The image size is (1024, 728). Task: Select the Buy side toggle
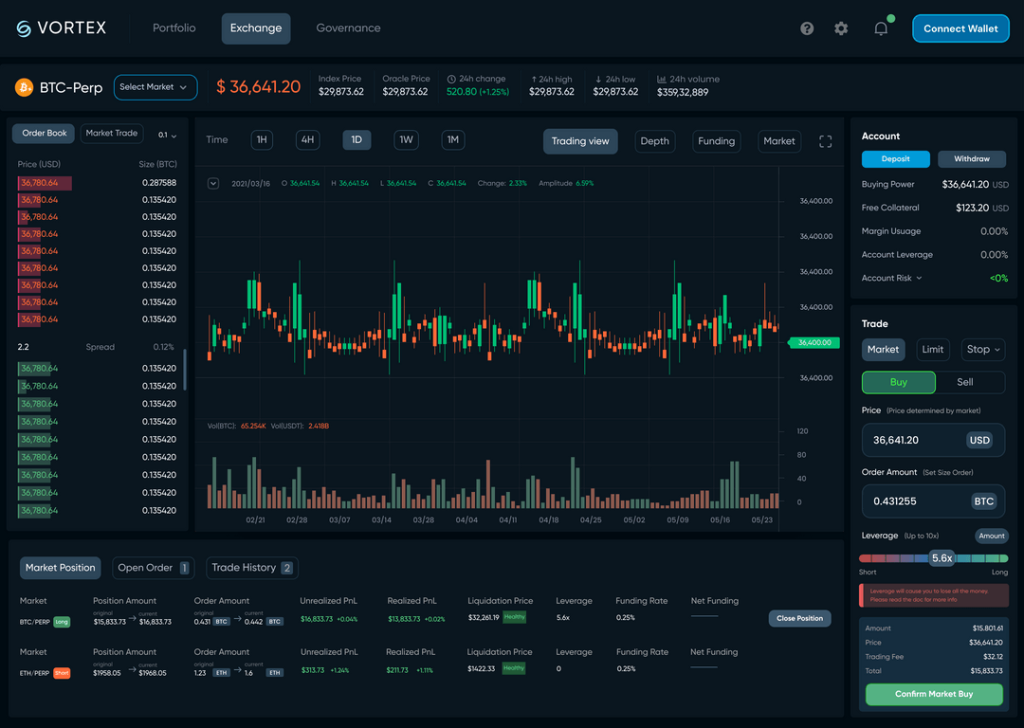899,383
